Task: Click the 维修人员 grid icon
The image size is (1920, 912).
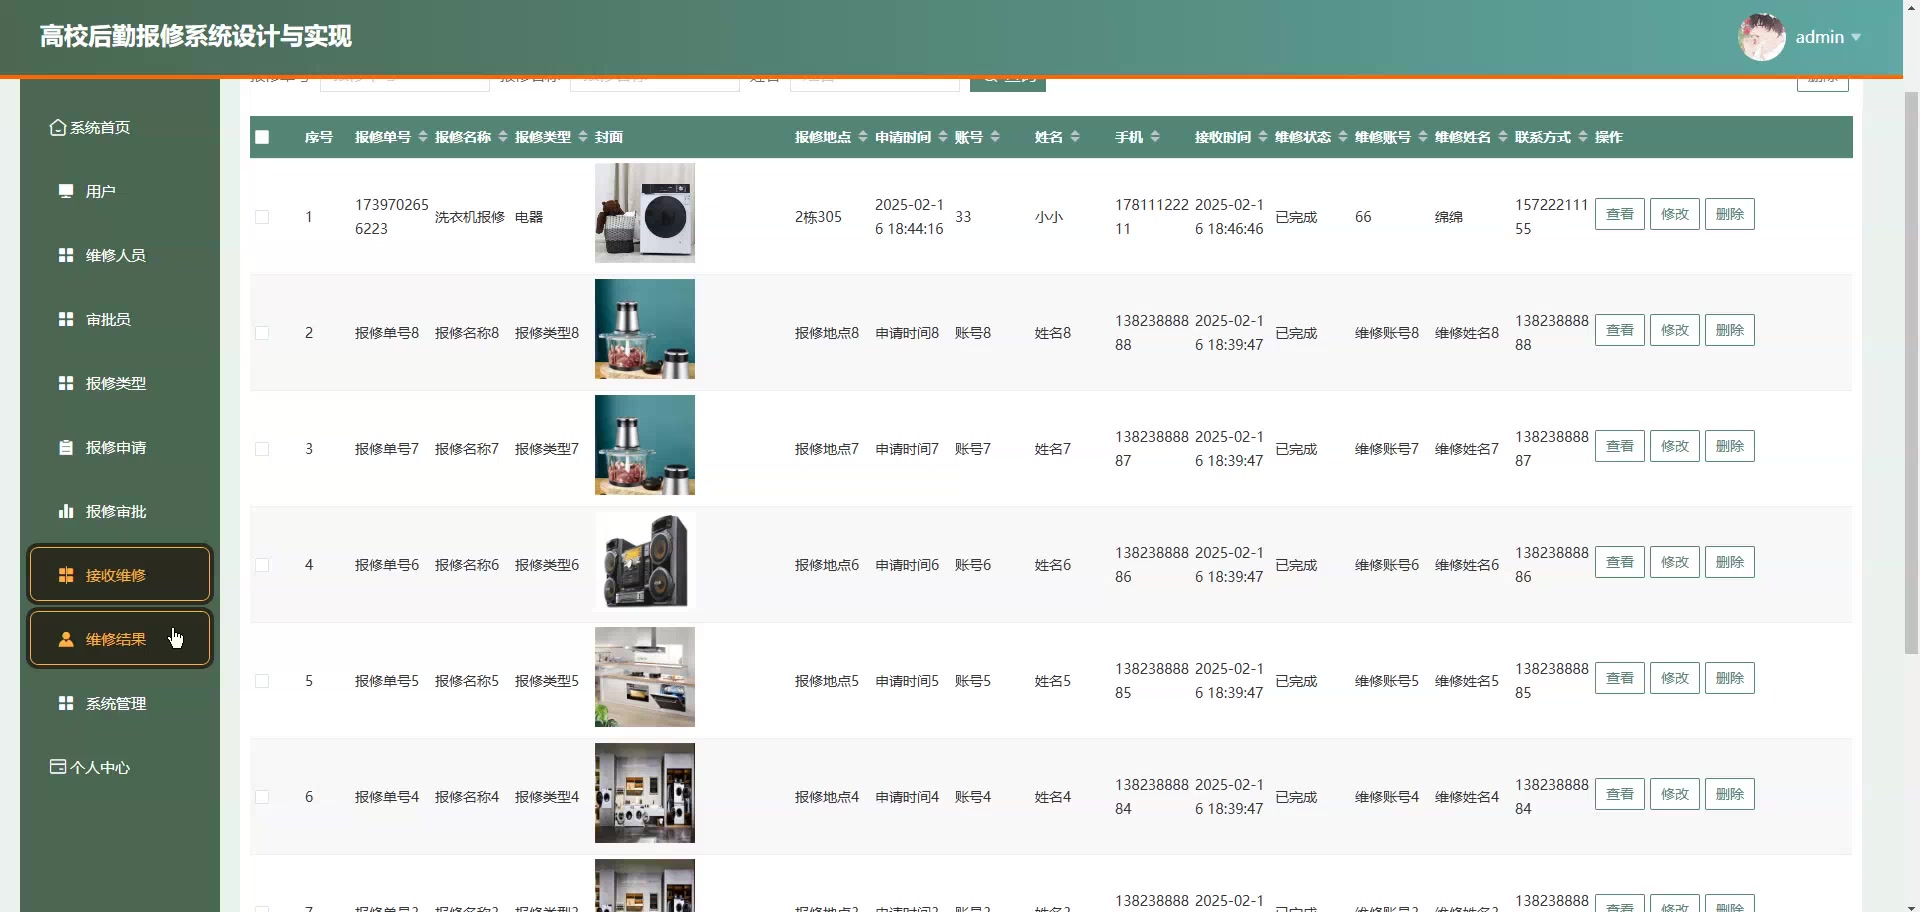Action: (x=66, y=255)
